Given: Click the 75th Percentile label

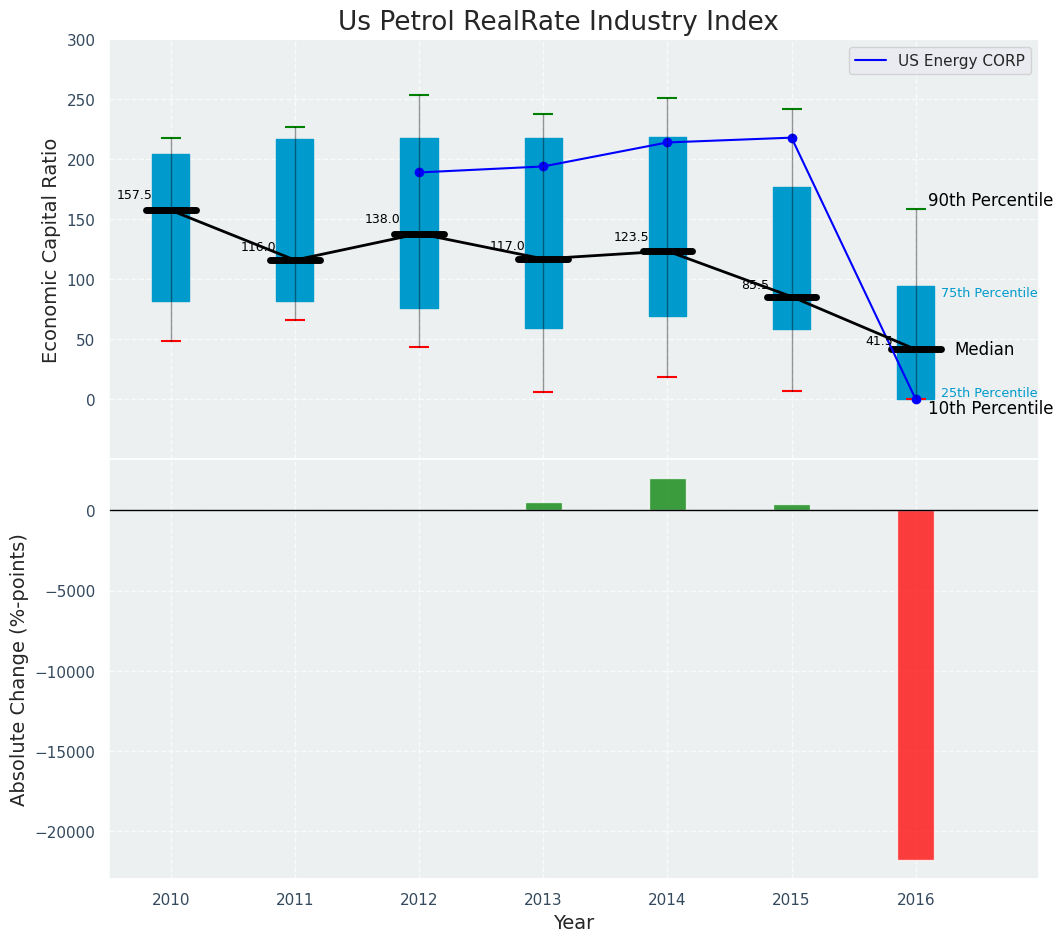Looking at the screenshot, I should coord(988,294).
